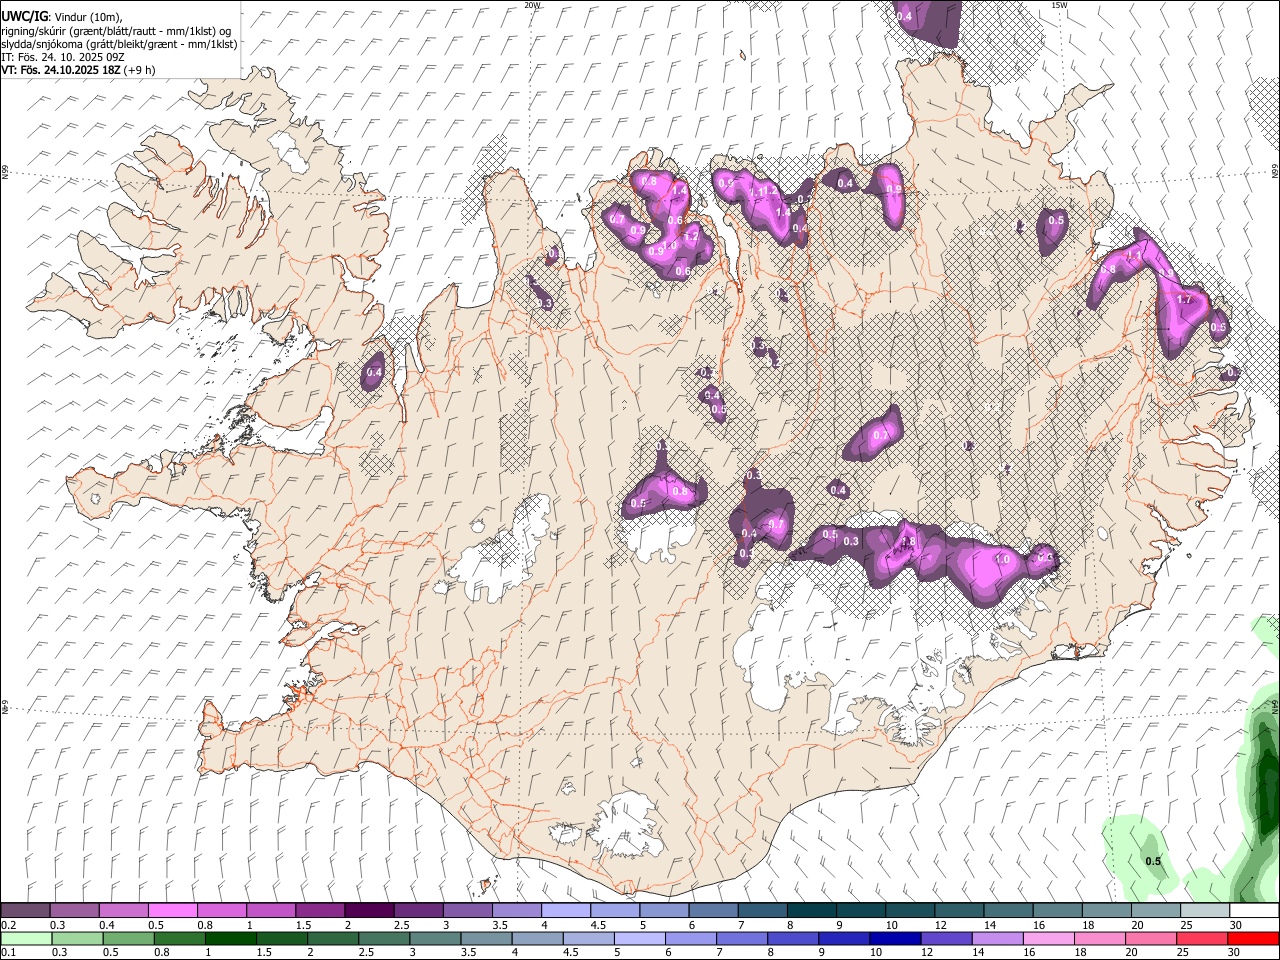Click the 15W longitude label

pos(1059,5)
